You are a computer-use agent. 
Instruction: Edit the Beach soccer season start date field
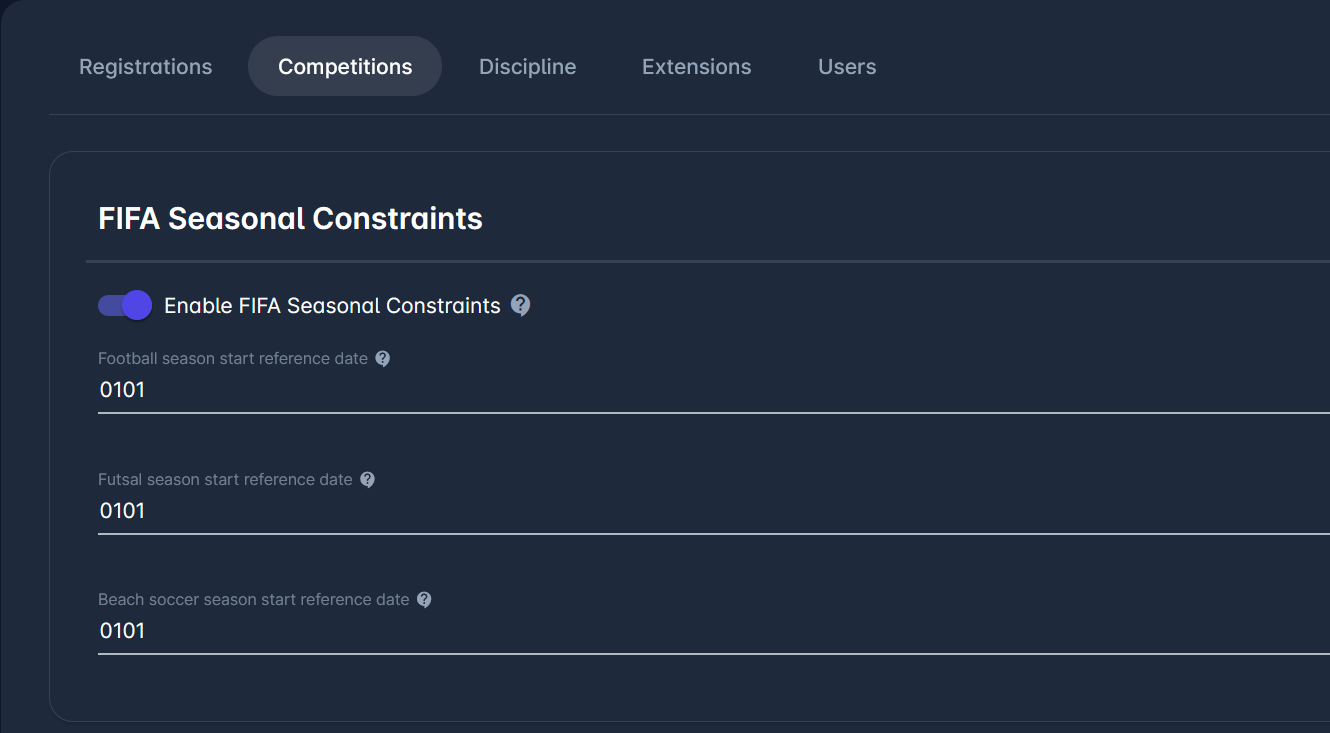[x=700, y=631]
